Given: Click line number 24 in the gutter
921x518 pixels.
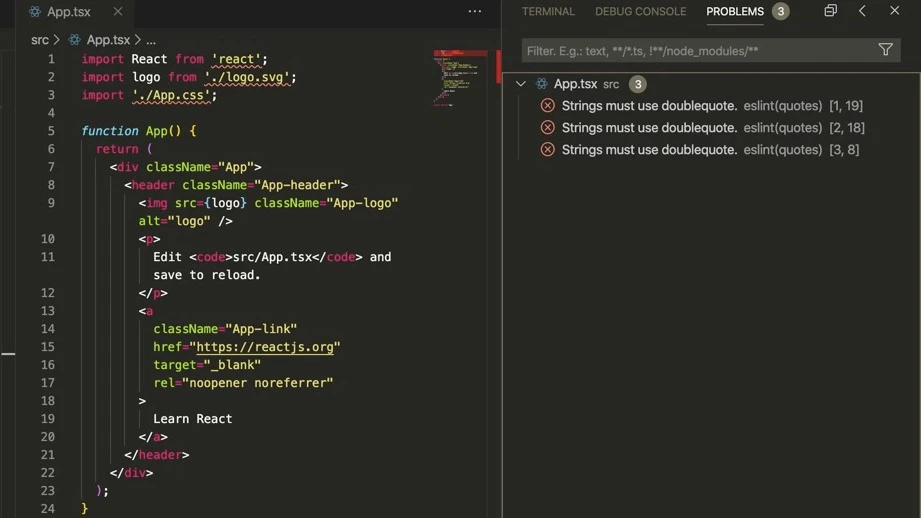Looking at the screenshot, I should [48, 509].
